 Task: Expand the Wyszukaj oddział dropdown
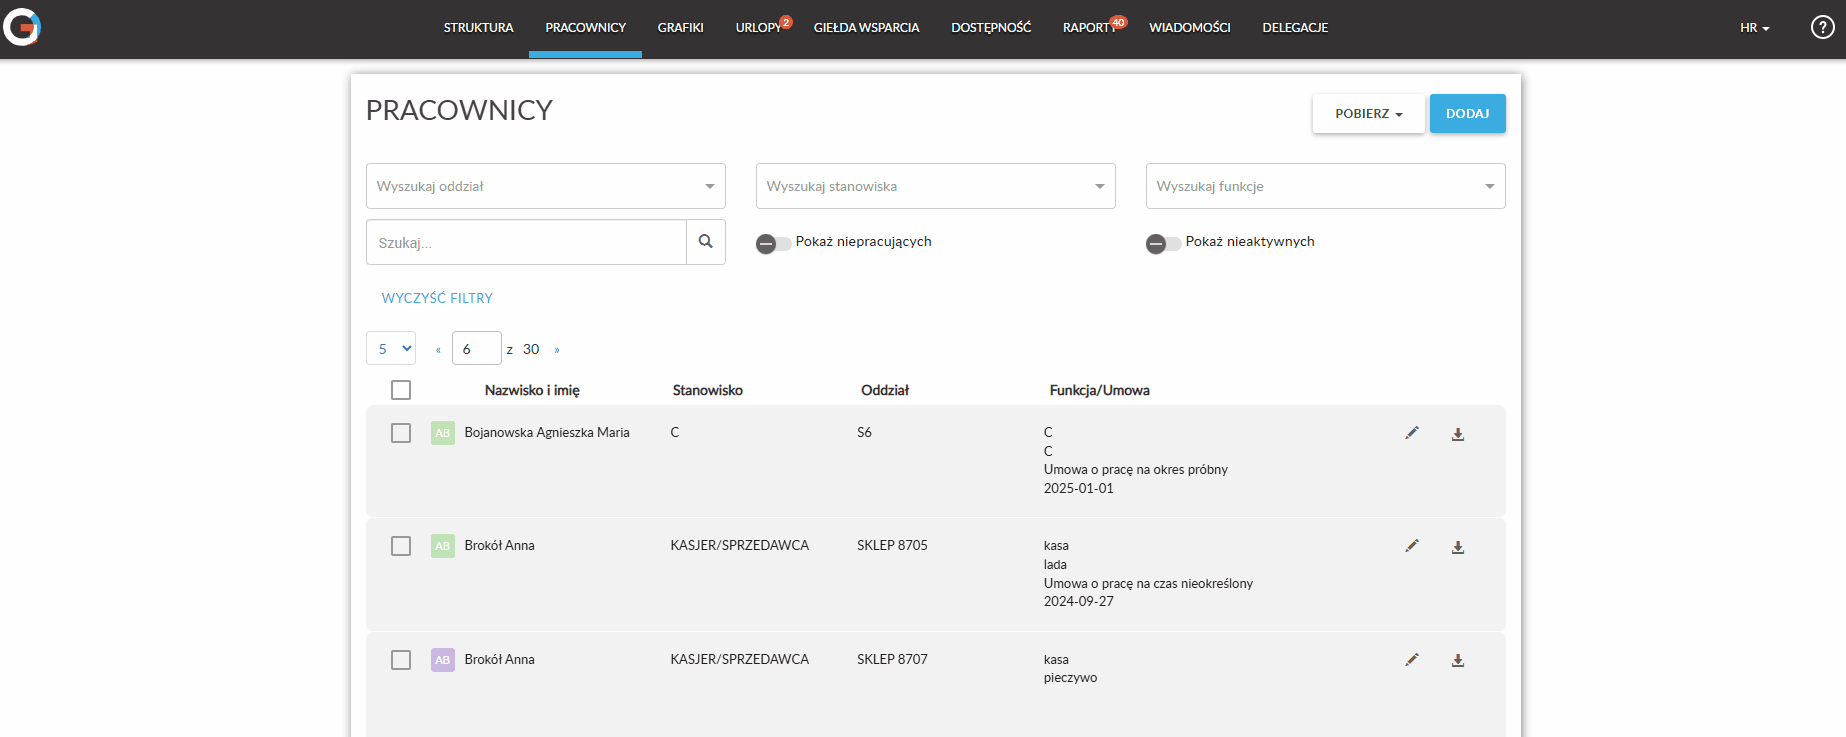click(545, 186)
